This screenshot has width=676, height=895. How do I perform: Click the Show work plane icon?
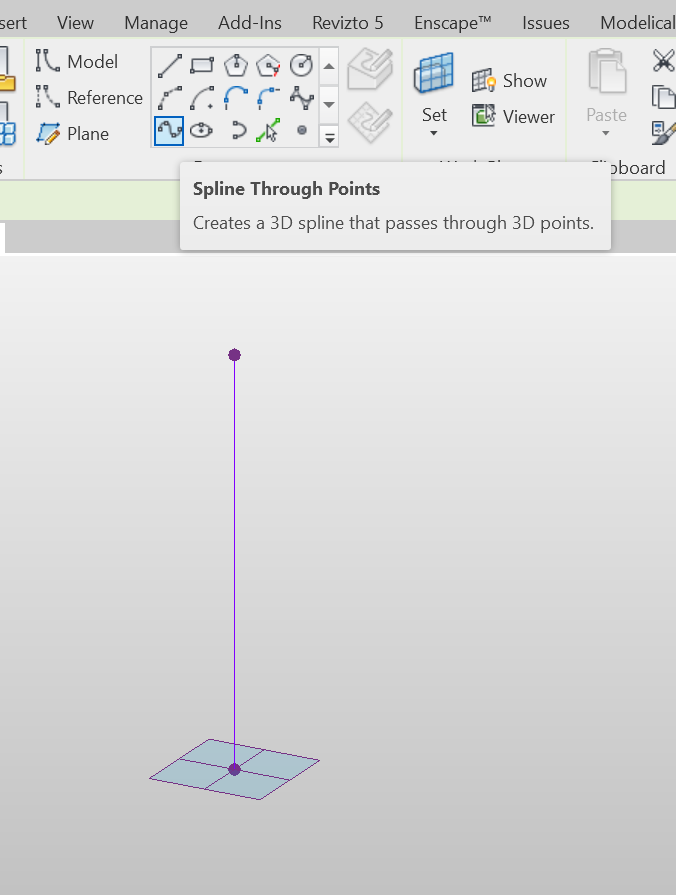[484, 80]
